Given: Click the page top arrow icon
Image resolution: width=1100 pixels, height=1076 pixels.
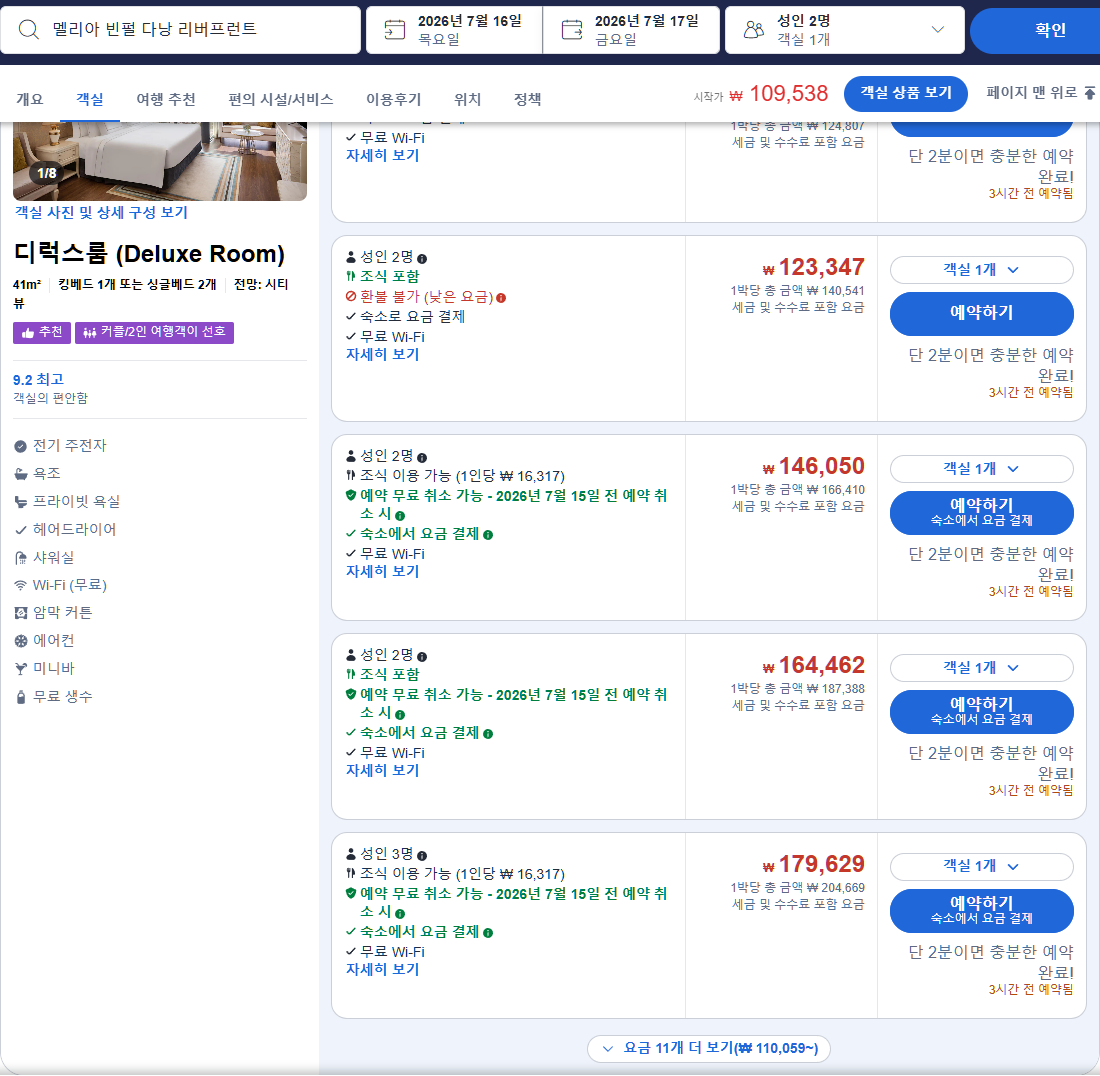Looking at the screenshot, I should point(1089,93).
